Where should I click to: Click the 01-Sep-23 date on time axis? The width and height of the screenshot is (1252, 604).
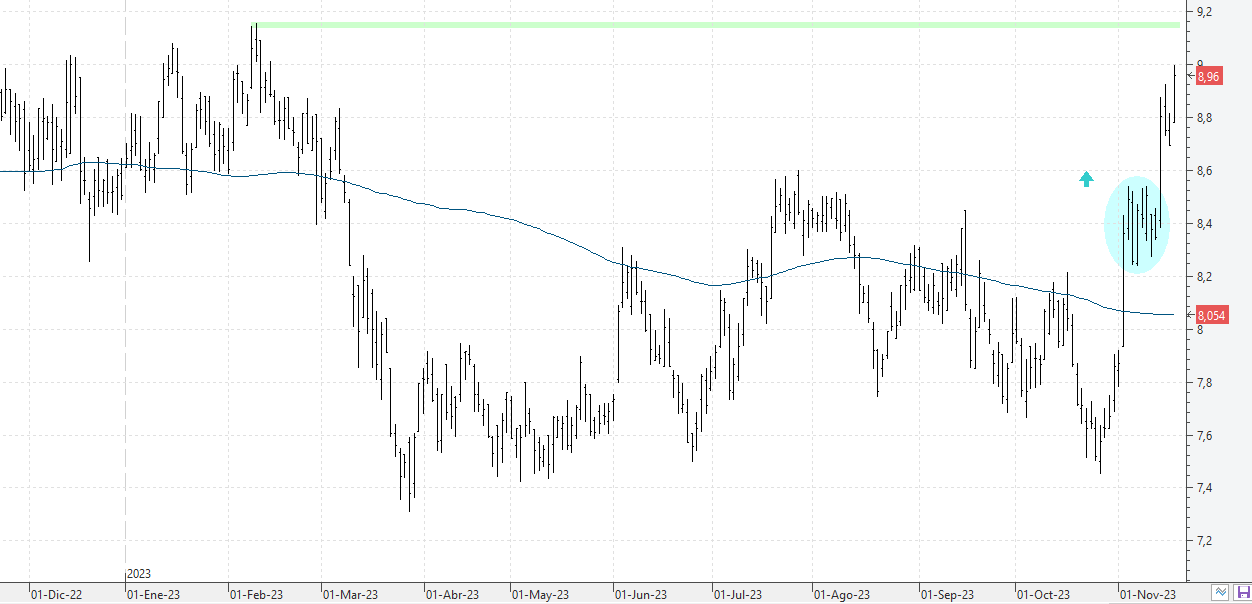coord(946,594)
